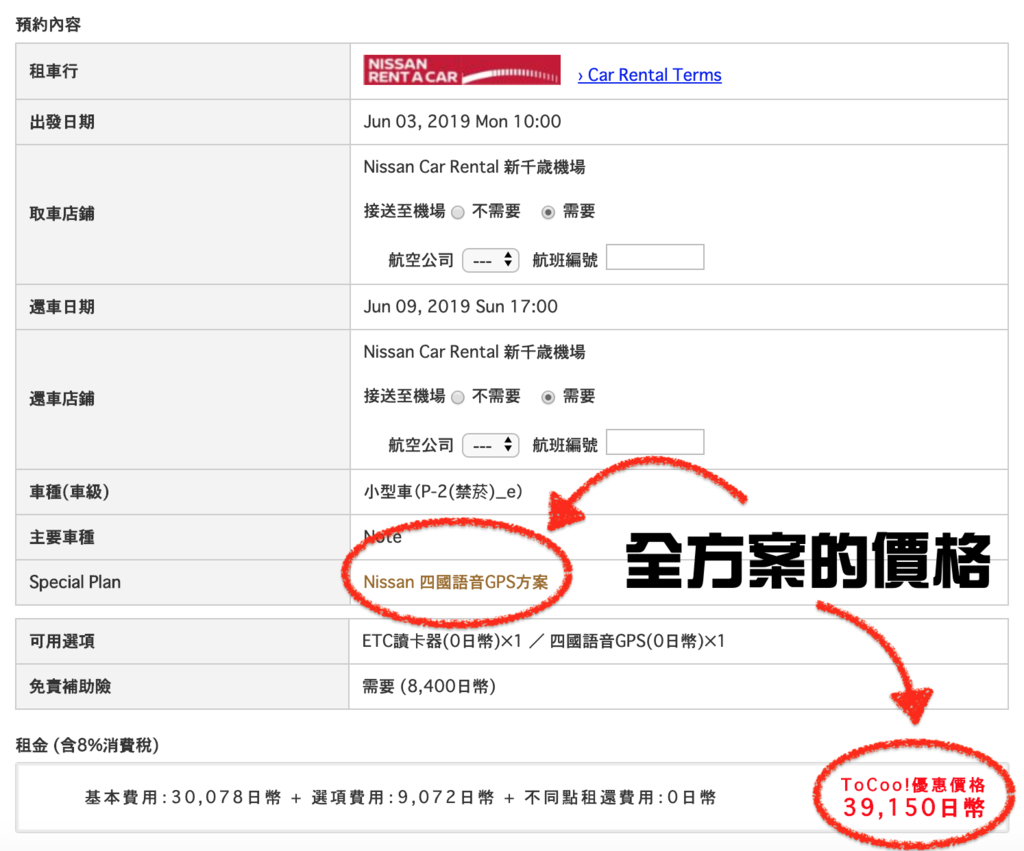Click the ToCoo!優惠價格 39,150日幣 total
Viewport: 1024px width, 851px height.
tap(913, 797)
